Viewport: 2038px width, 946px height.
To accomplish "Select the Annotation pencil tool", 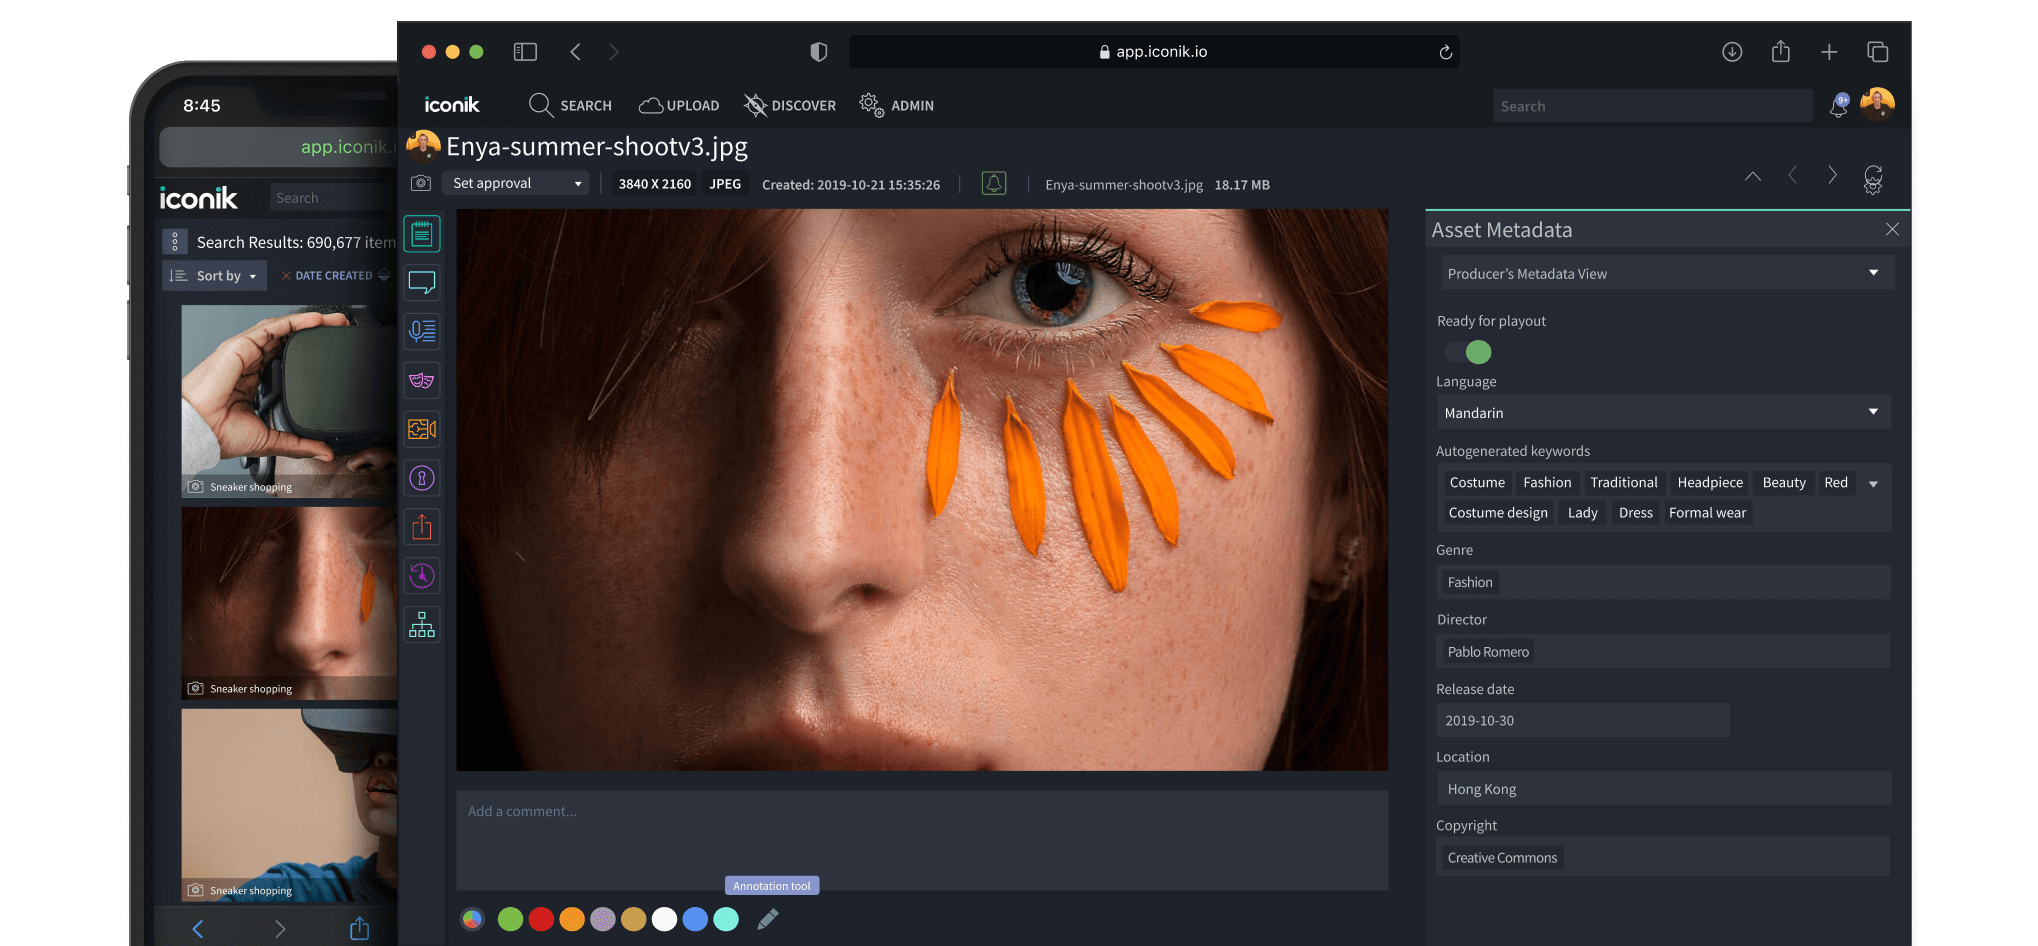I will (x=768, y=918).
